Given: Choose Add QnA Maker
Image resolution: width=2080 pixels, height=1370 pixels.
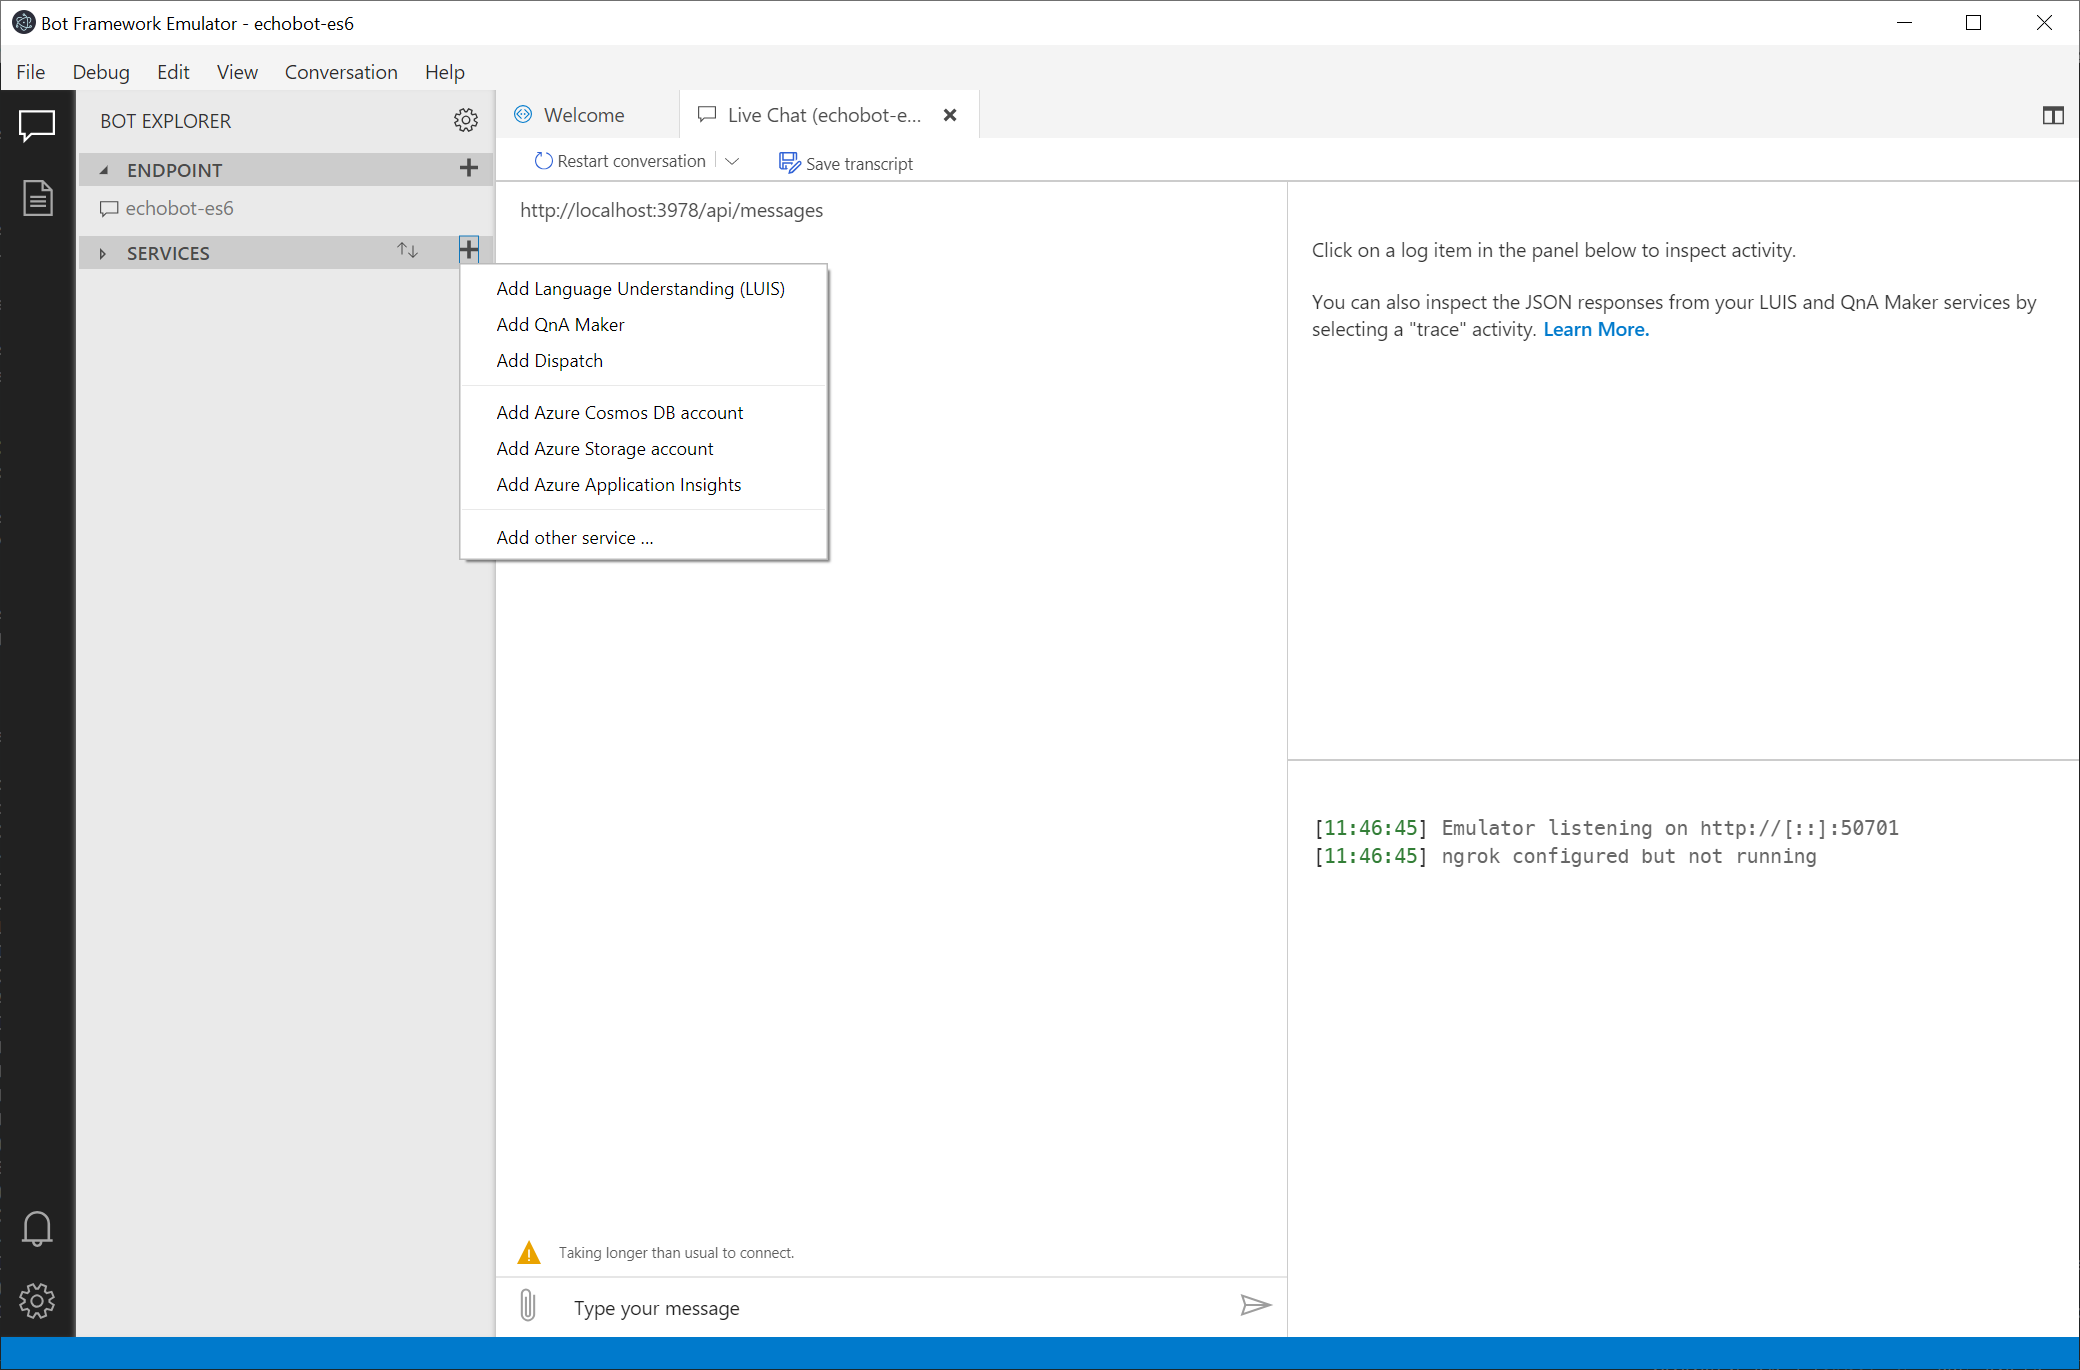Looking at the screenshot, I should tap(643, 324).
